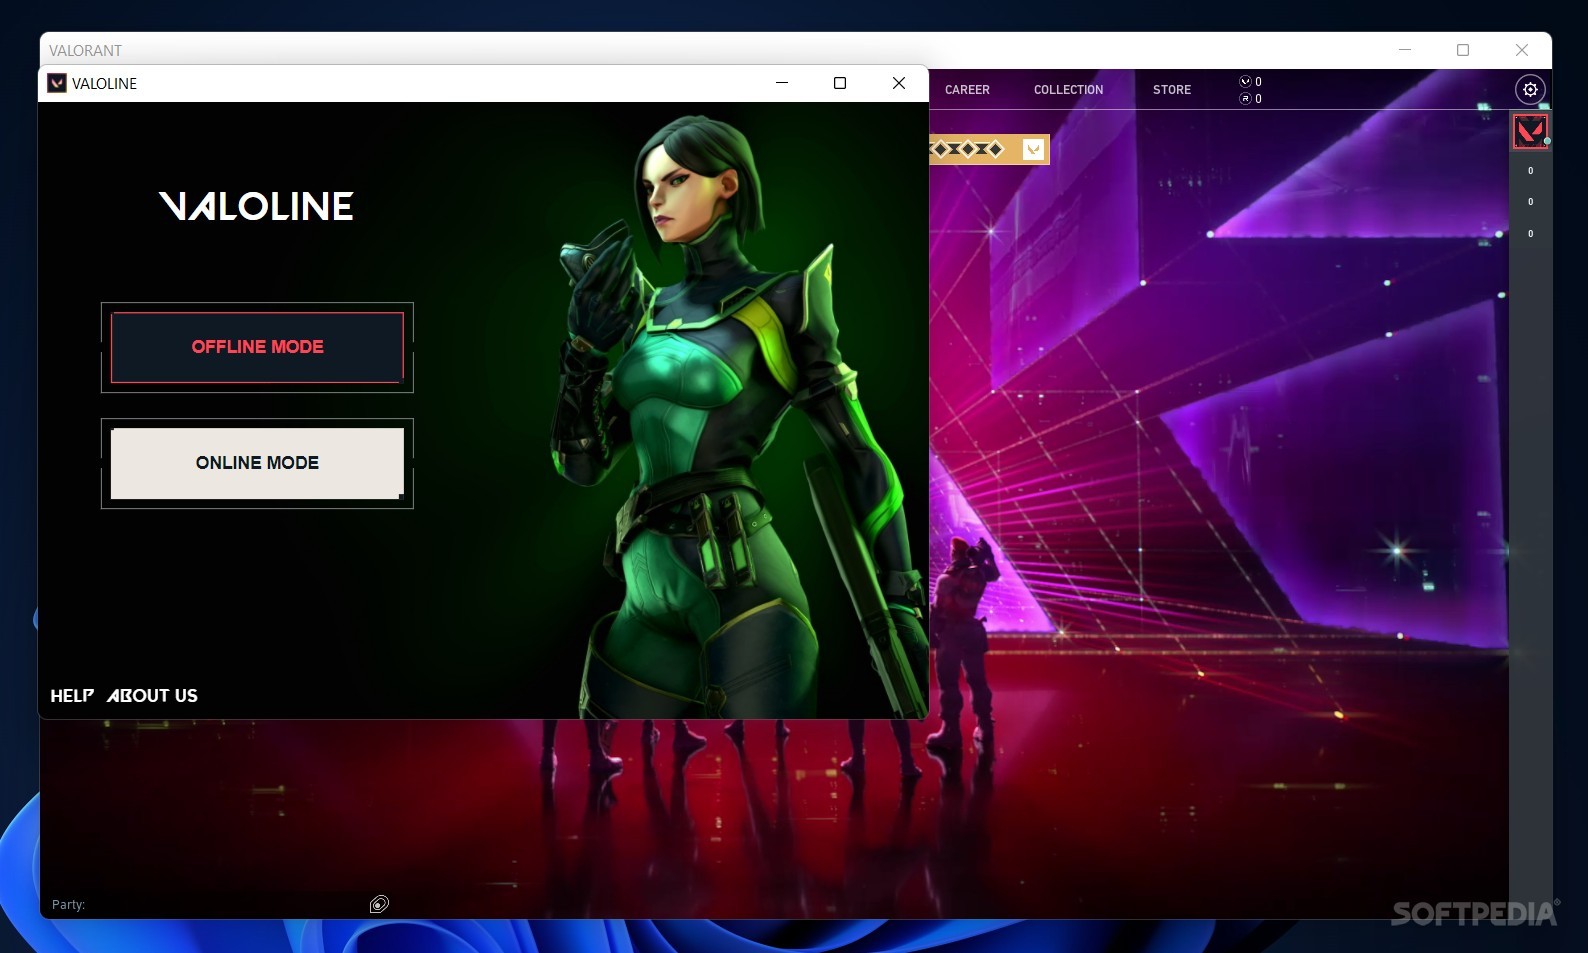
Task: Click the party tag icon at bottom
Action: [x=379, y=904]
